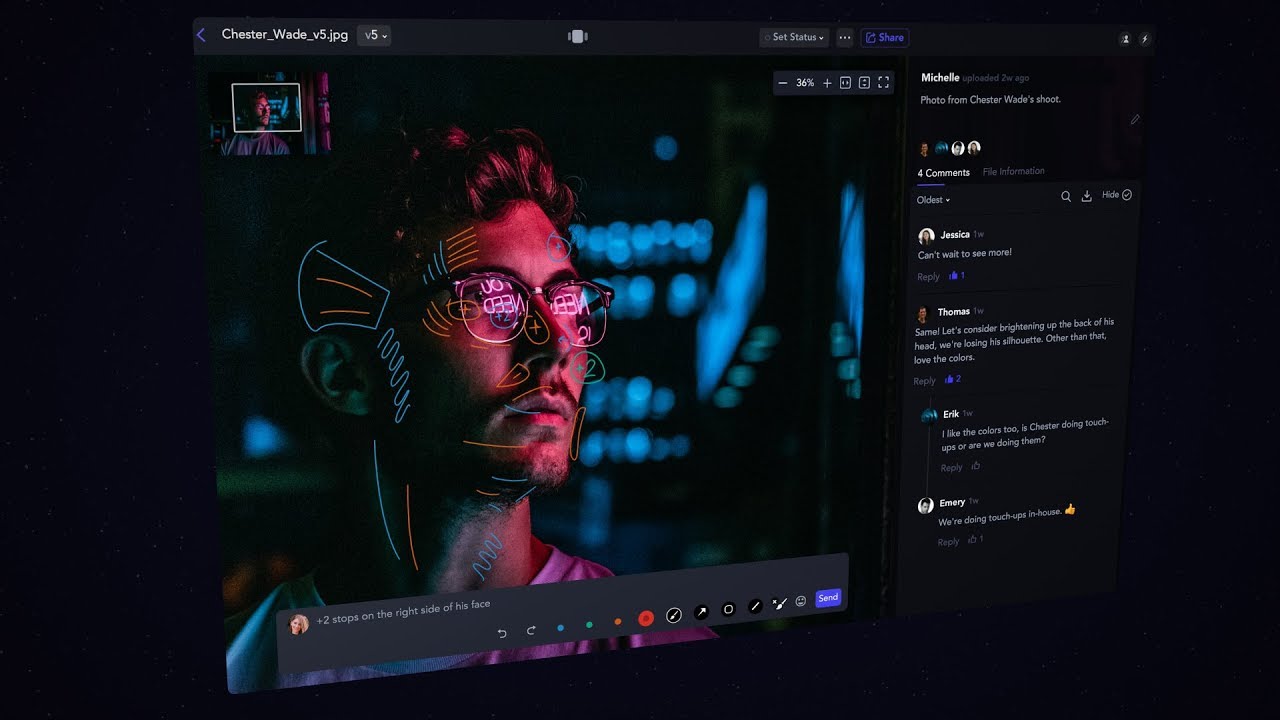The height and width of the screenshot is (720, 1280).
Task: Expand the Set Status dropdown
Action: click(x=795, y=38)
